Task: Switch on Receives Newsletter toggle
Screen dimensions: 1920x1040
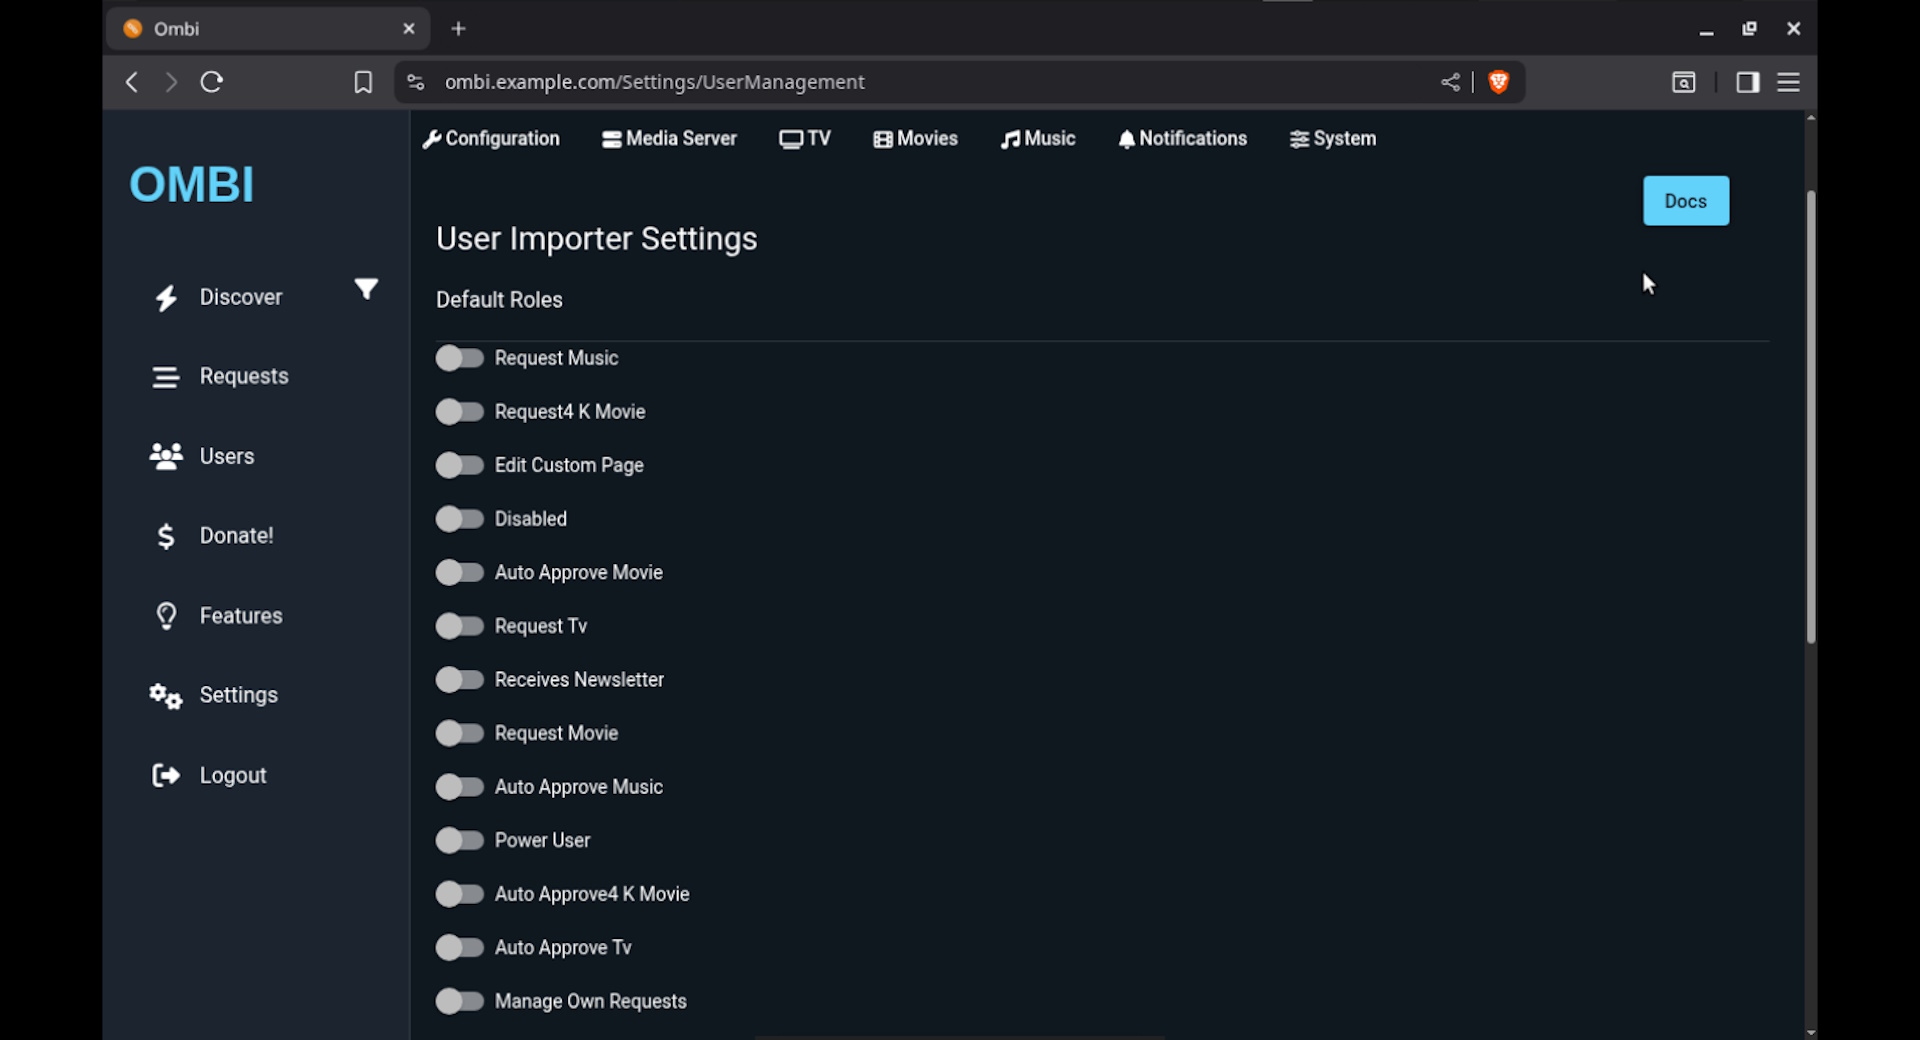Action: (x=459, y=679)
